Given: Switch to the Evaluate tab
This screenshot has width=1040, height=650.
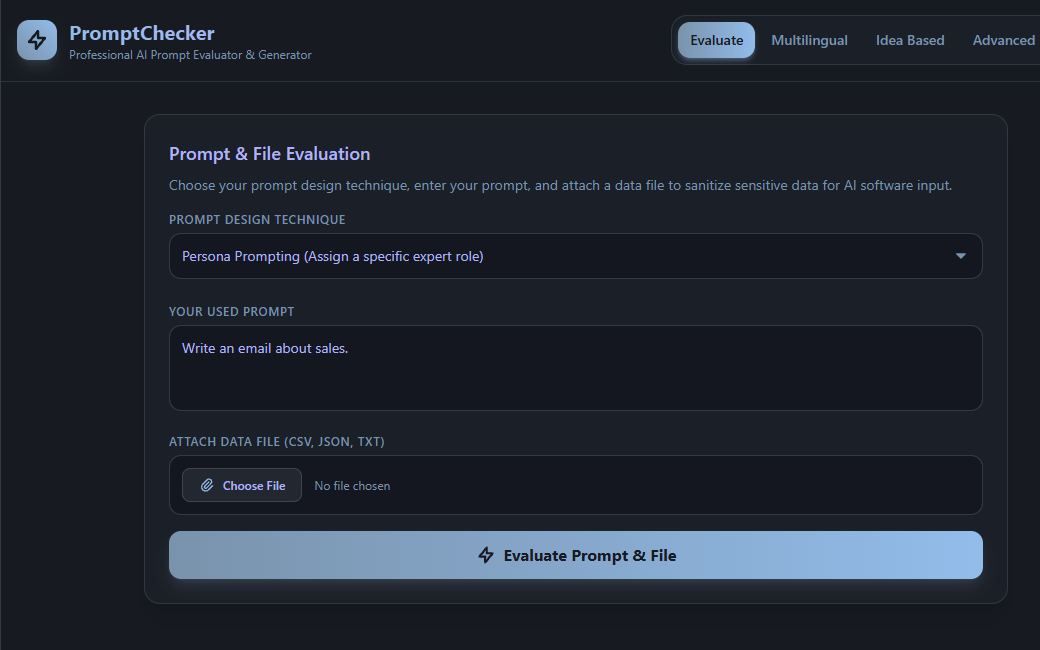Looking at the screenshot, I should point(716,40).
